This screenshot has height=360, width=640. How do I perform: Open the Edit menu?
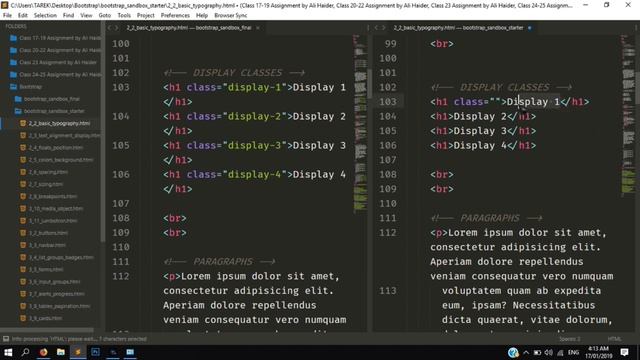(22, 16)
